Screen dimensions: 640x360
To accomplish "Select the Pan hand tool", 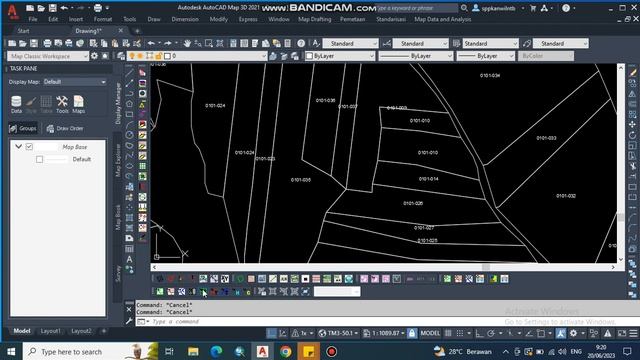I will coord(187,43).
